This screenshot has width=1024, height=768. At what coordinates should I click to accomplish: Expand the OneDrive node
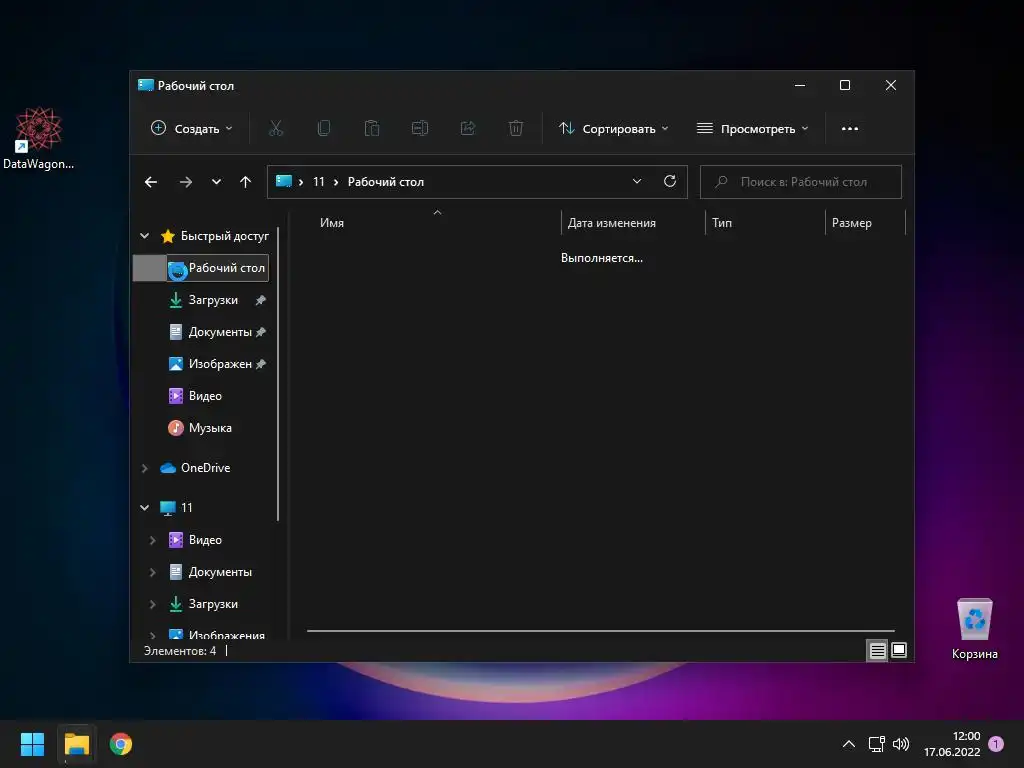pos(144,468)
